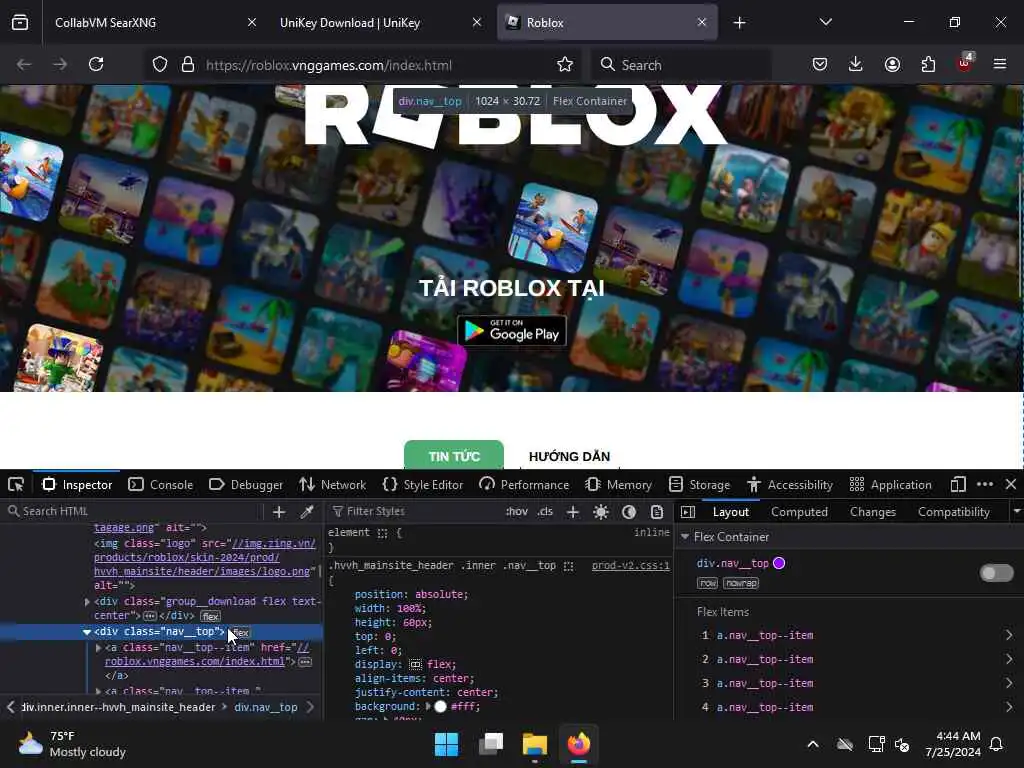
Task: Select flex item 2 a.nav__top--item
Action: coord(765,660)
